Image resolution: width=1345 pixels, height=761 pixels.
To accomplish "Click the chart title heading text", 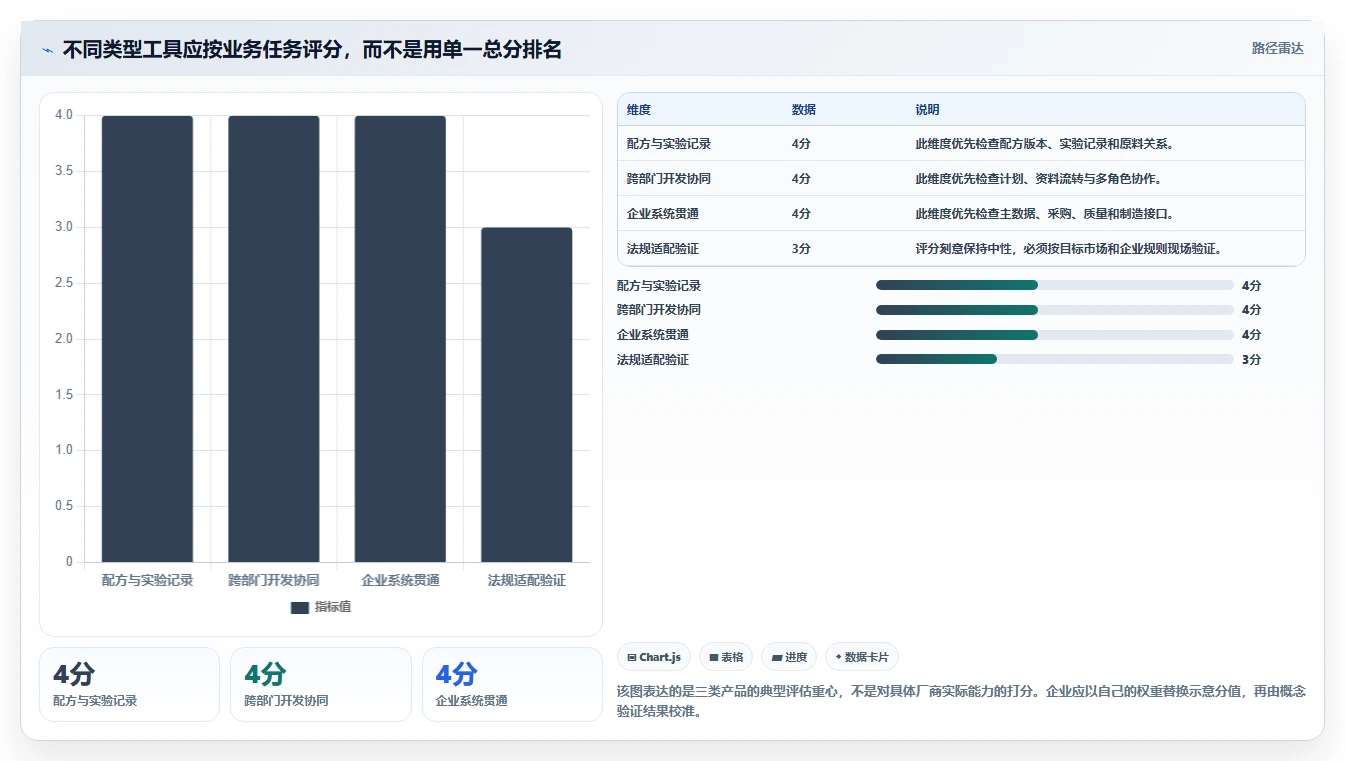I will click(312, 50).
